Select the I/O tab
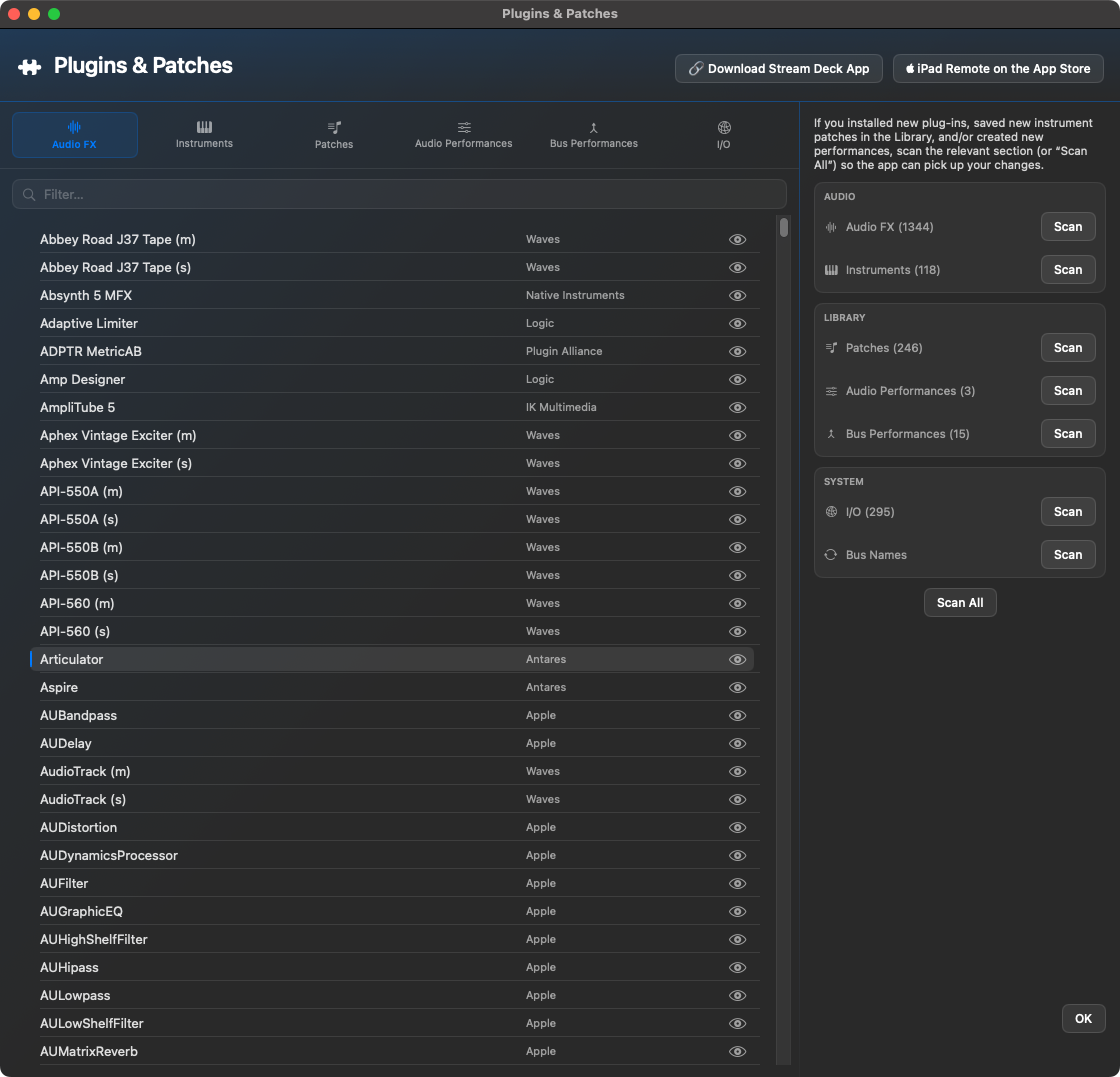Viewport: 1120px width, 1077px height. click(x=724, y=135)
